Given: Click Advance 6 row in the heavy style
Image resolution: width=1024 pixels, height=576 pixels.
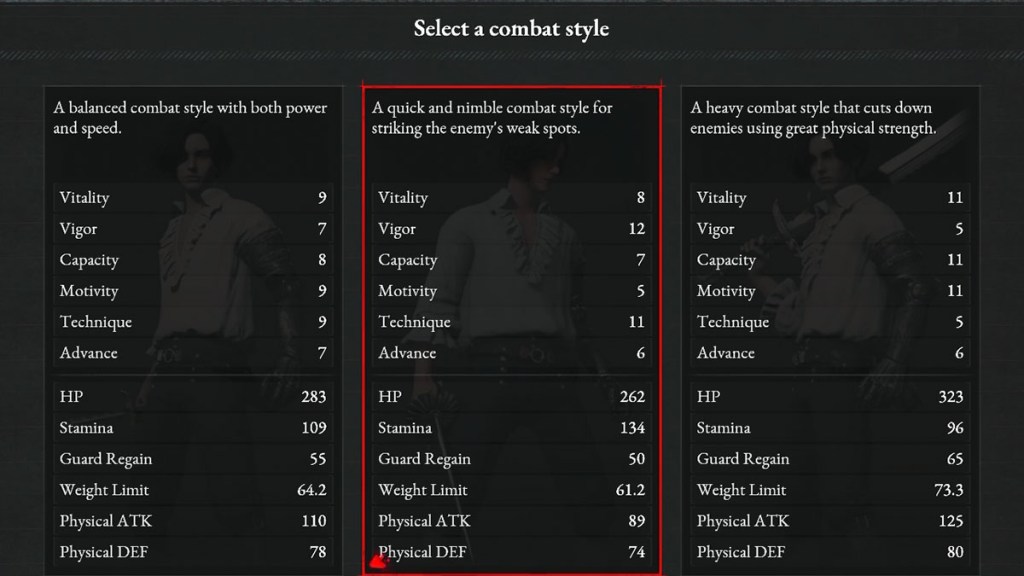Looking at the screenshot, I should 830,353.
